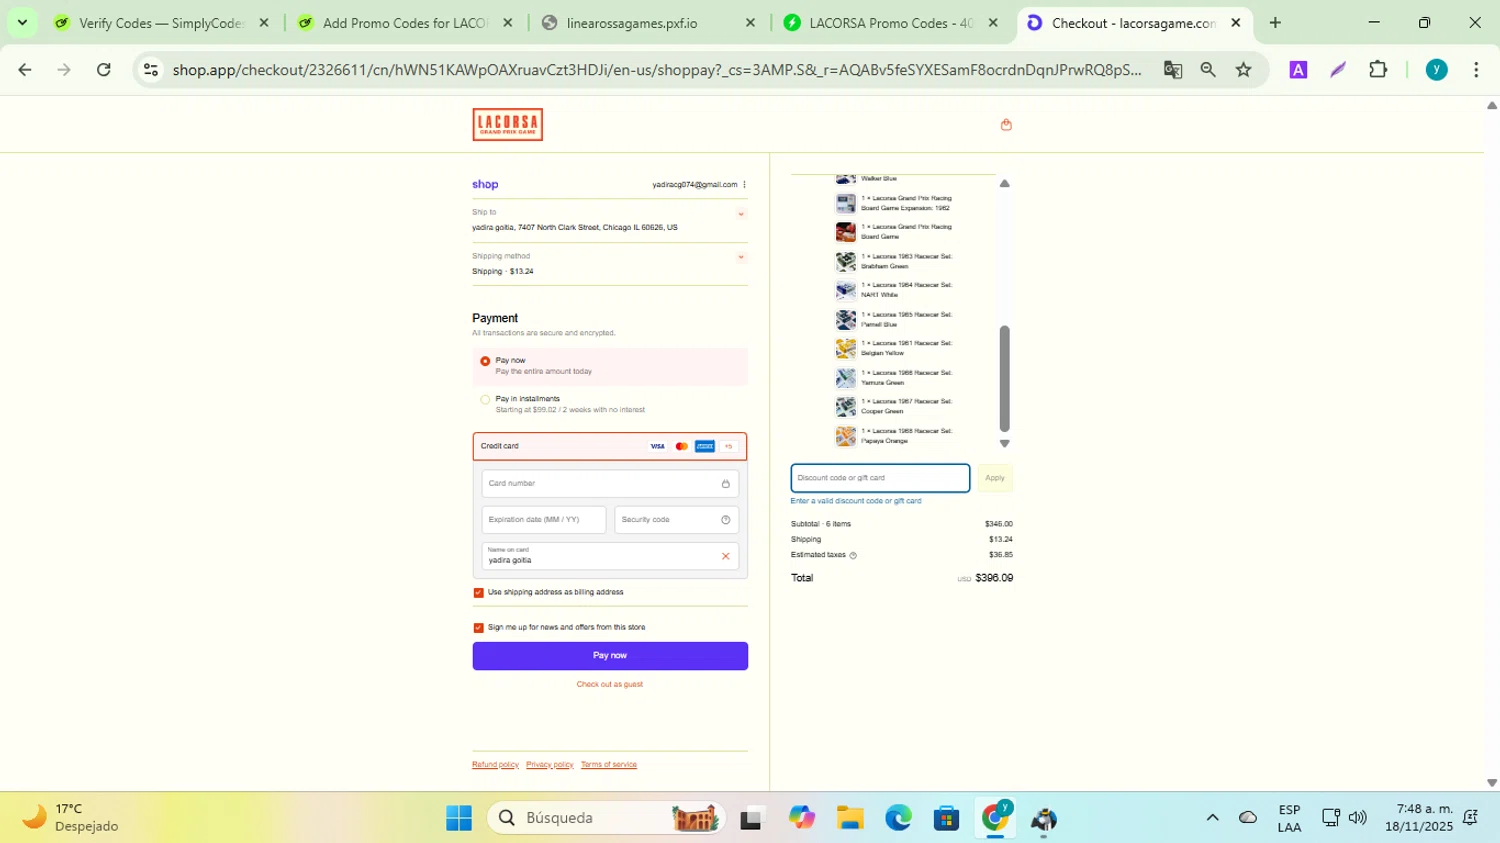Click the LACORSA Grand Prix Game logo

coord(508,125)
